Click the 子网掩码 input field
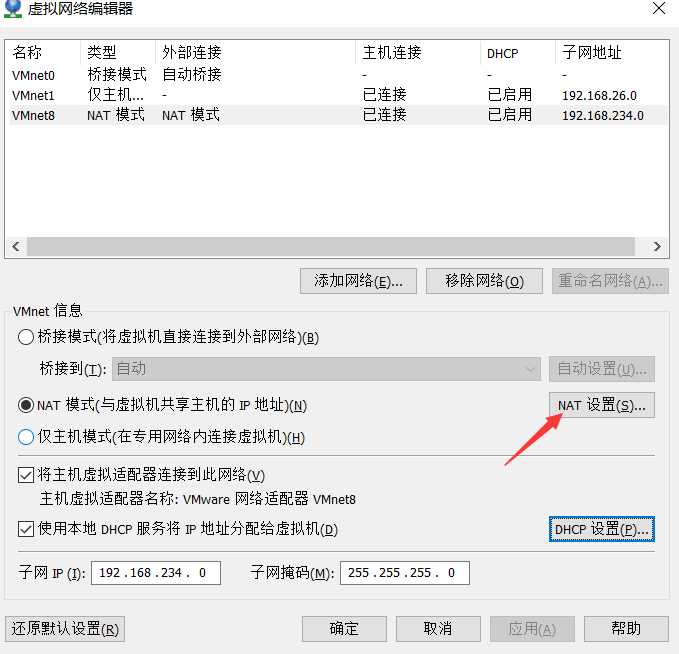Viewport: 679px width, 654px height. click(405, 573)
